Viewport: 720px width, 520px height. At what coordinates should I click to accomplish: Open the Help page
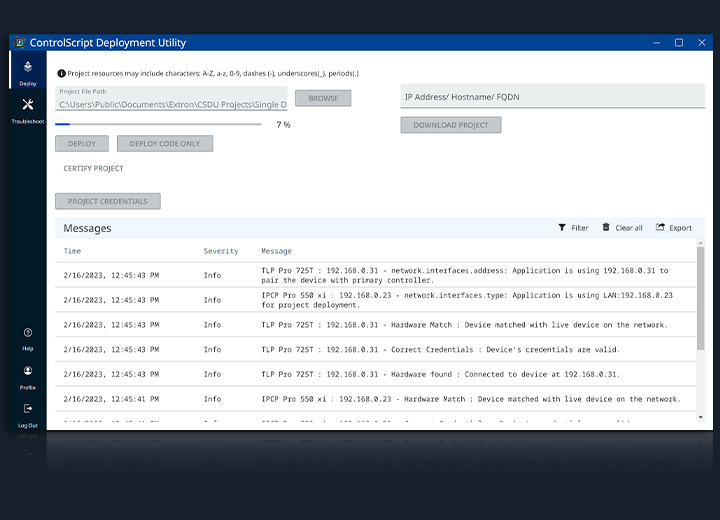28,339
